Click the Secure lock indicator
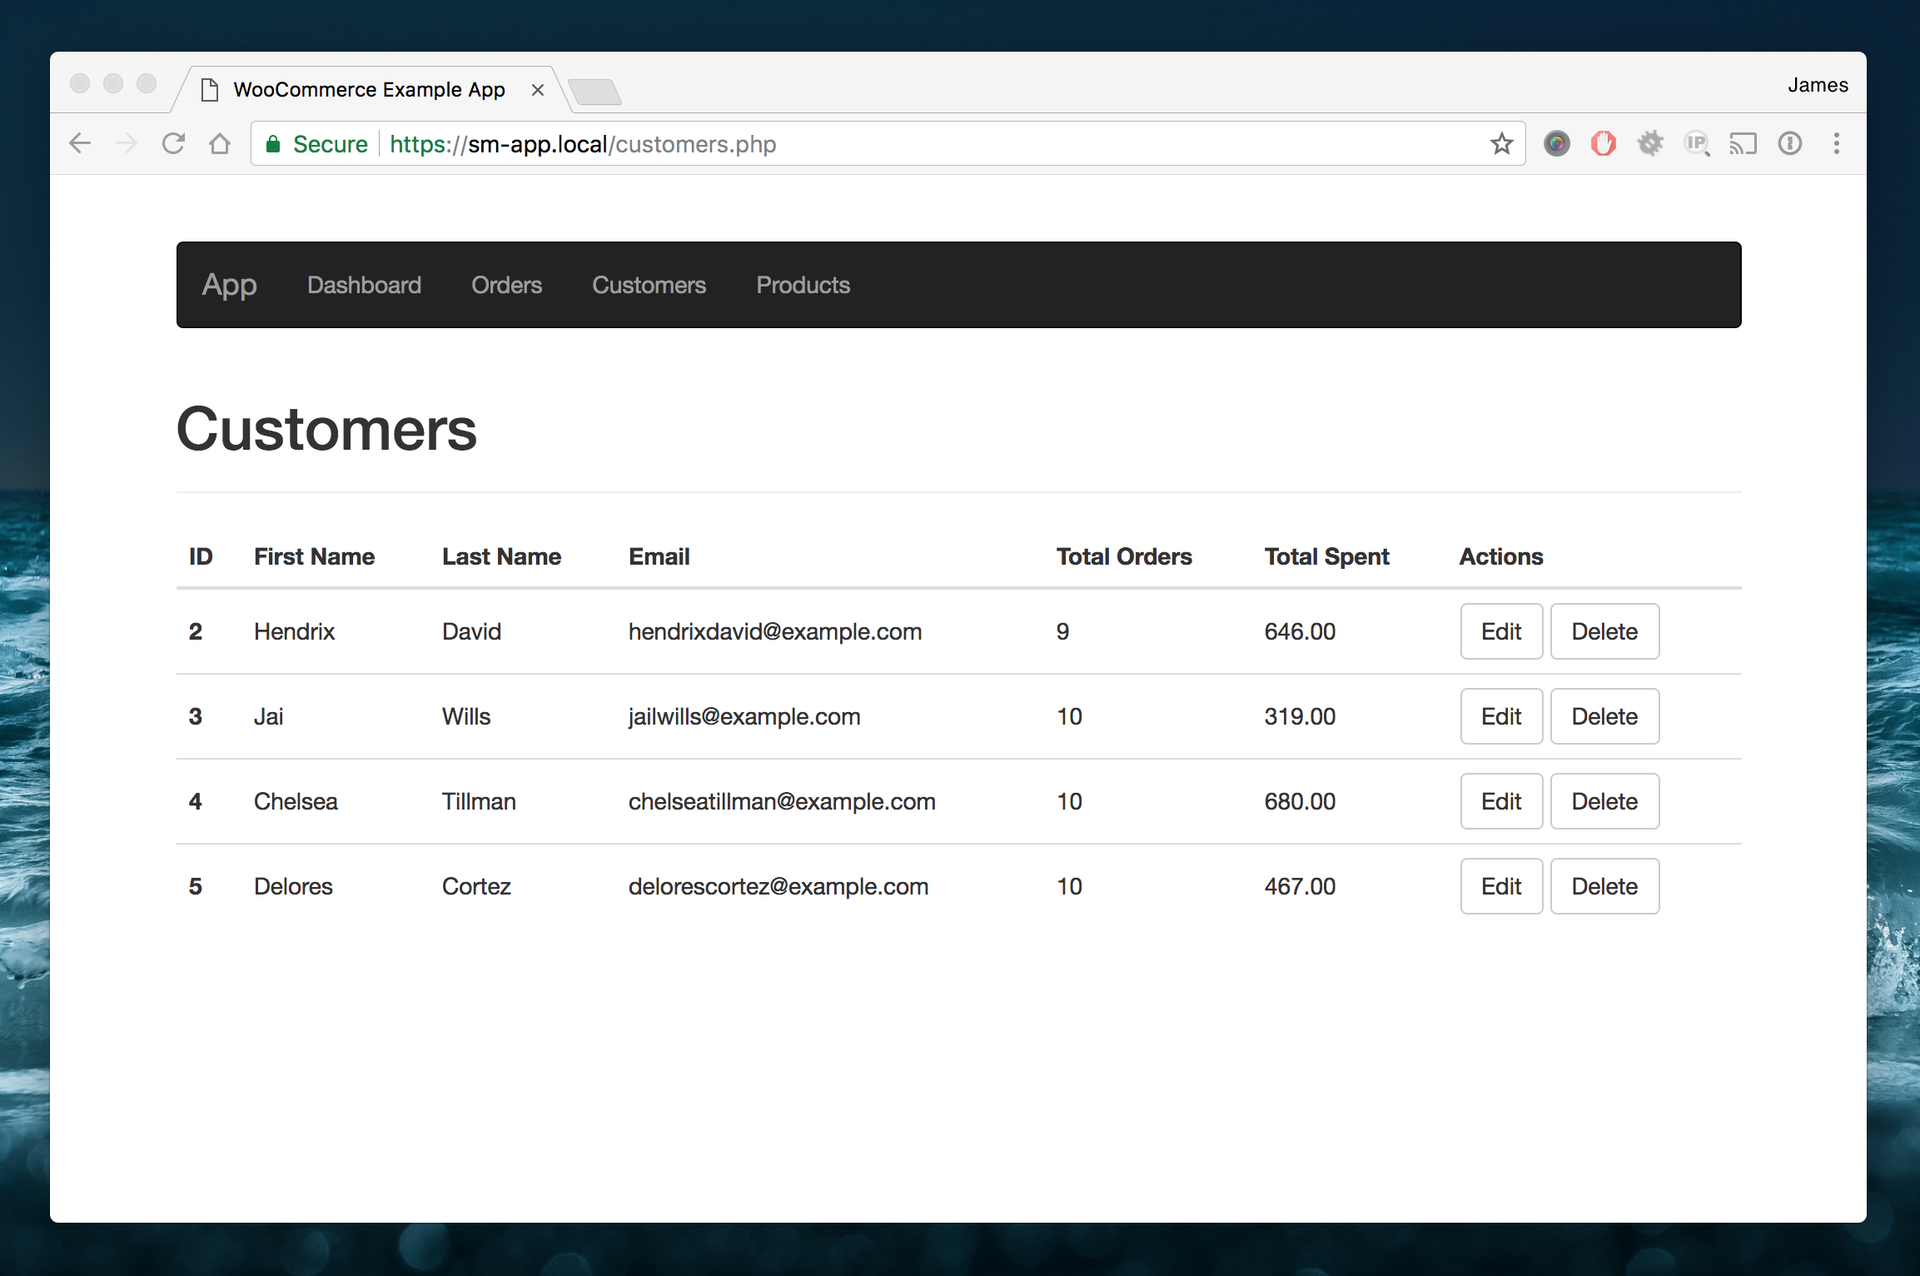 coord(314,143)
